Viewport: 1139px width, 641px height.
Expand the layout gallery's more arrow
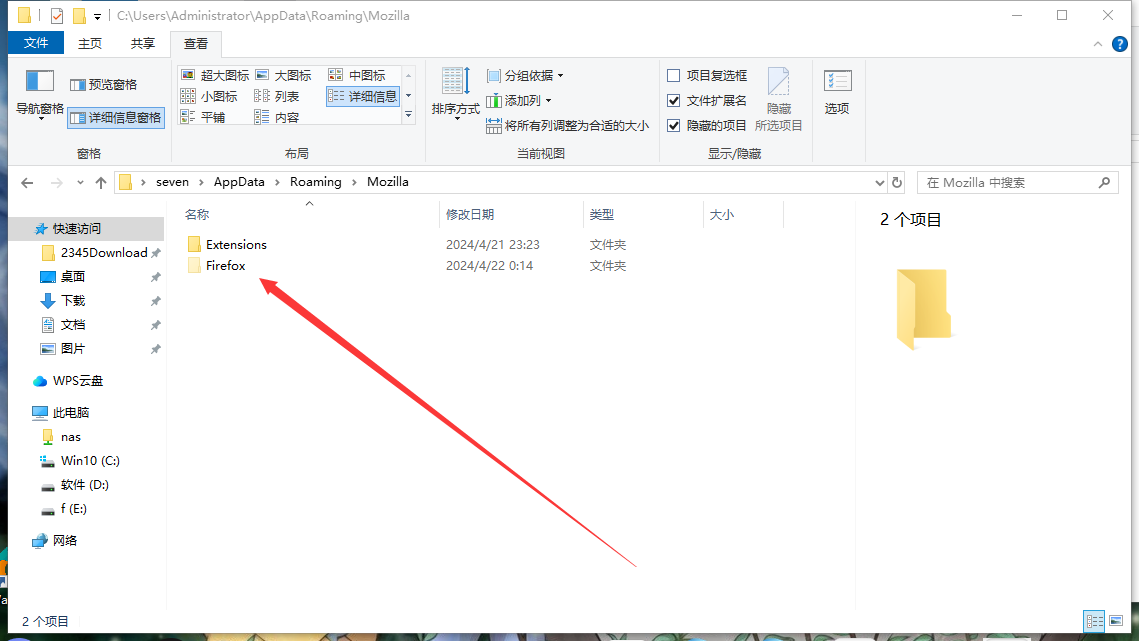(409, 115)
